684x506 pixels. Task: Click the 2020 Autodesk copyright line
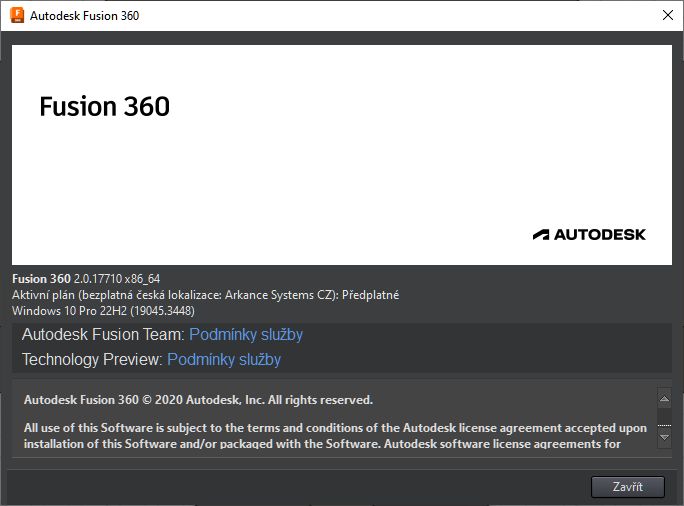click(198, 400)
